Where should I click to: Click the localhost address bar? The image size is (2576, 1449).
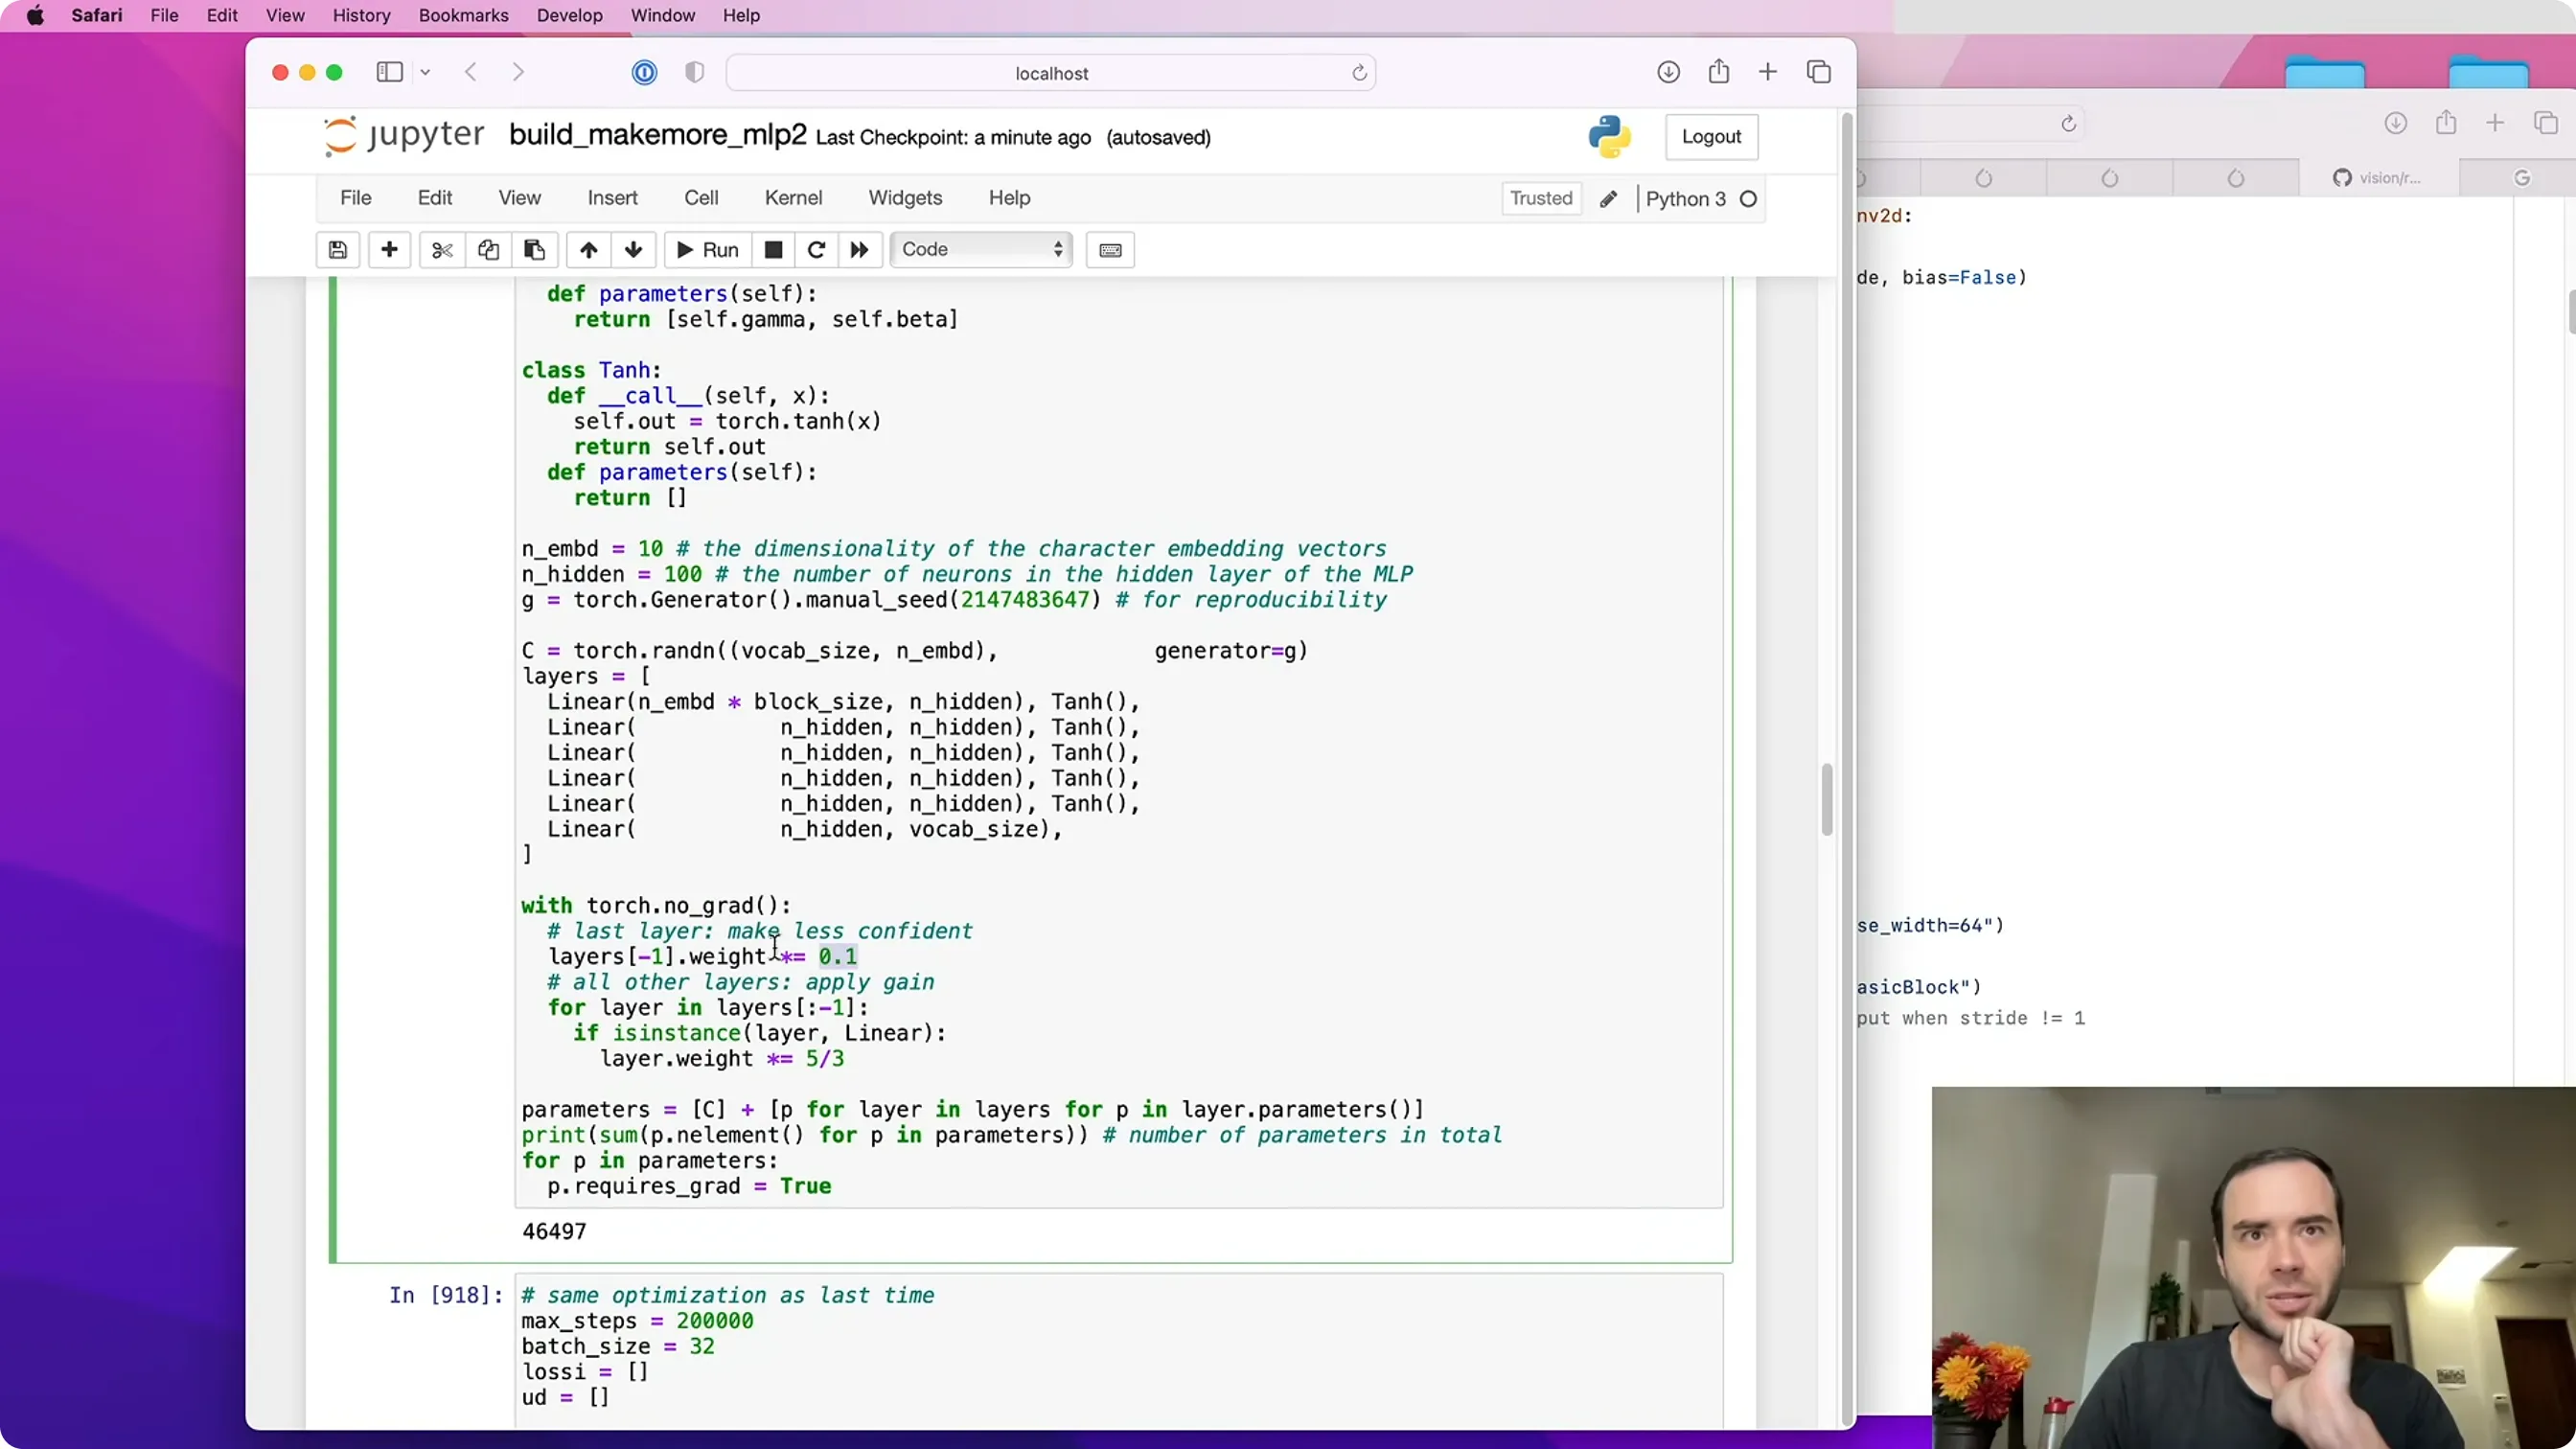tap(1051, 73)
